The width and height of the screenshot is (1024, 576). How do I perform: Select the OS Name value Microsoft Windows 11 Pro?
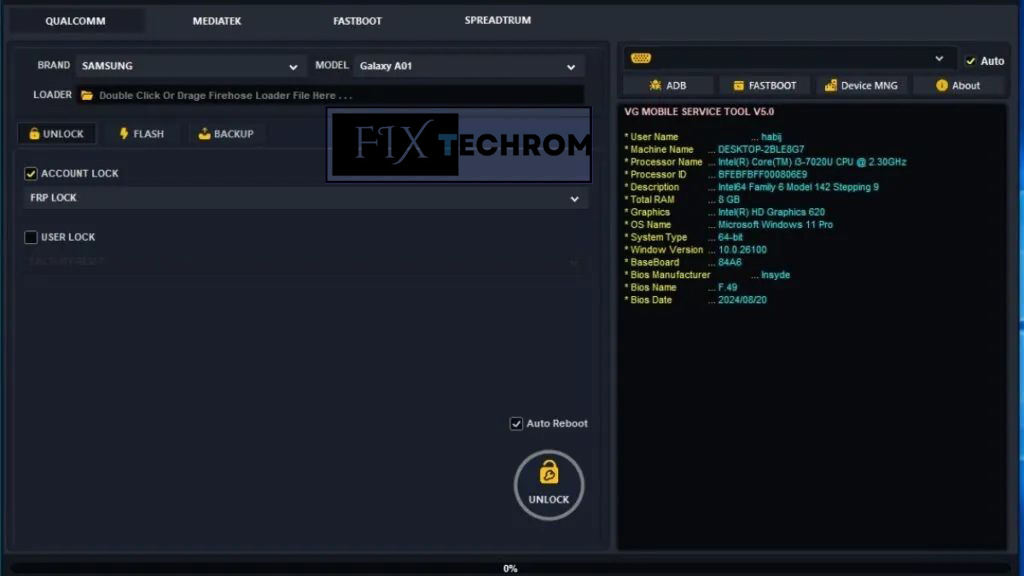tap(775, 225)
